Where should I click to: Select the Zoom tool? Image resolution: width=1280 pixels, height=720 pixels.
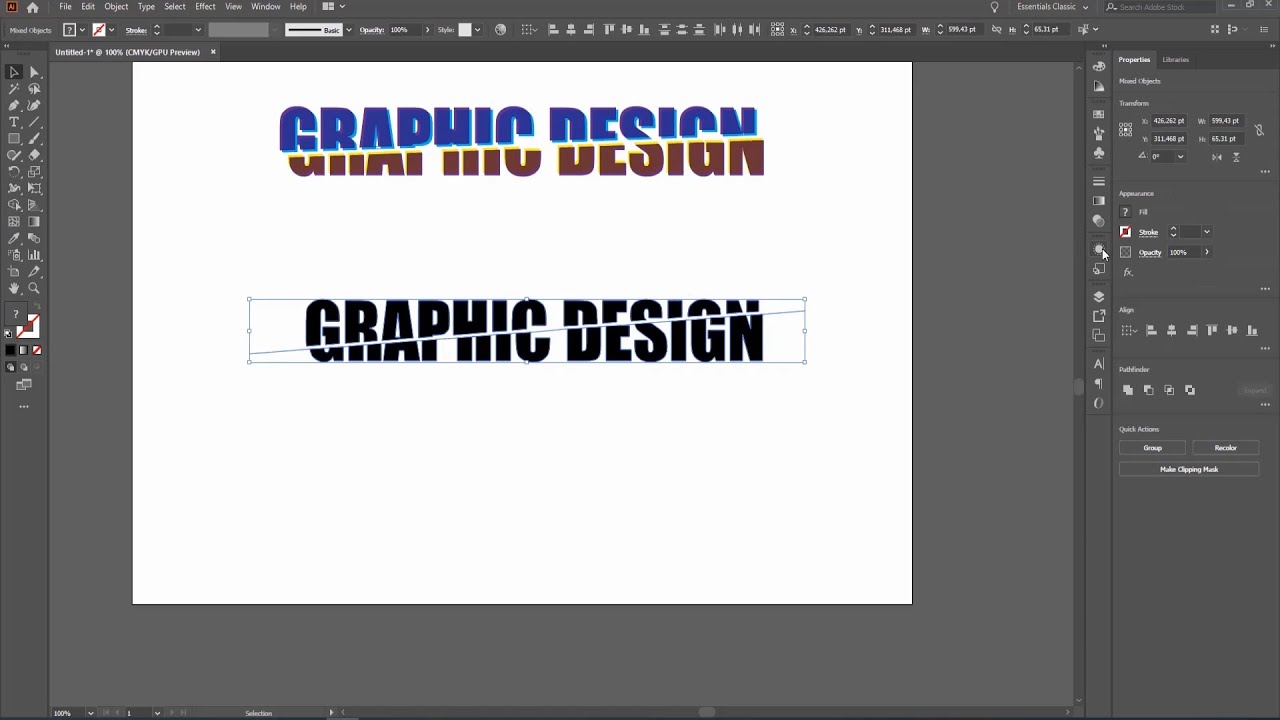click(x=34, y=288)
